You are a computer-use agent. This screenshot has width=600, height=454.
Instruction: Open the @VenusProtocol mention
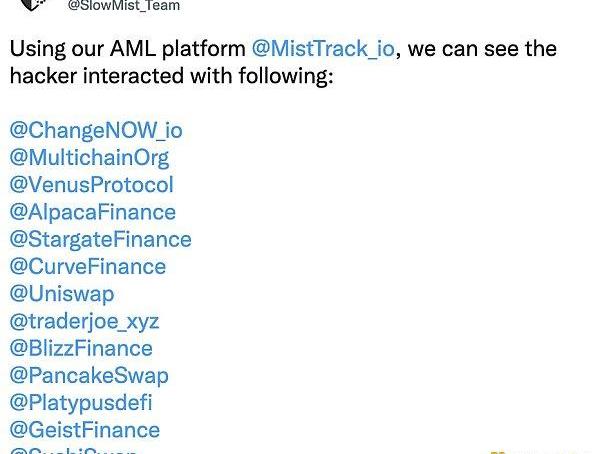click(91, 184)
